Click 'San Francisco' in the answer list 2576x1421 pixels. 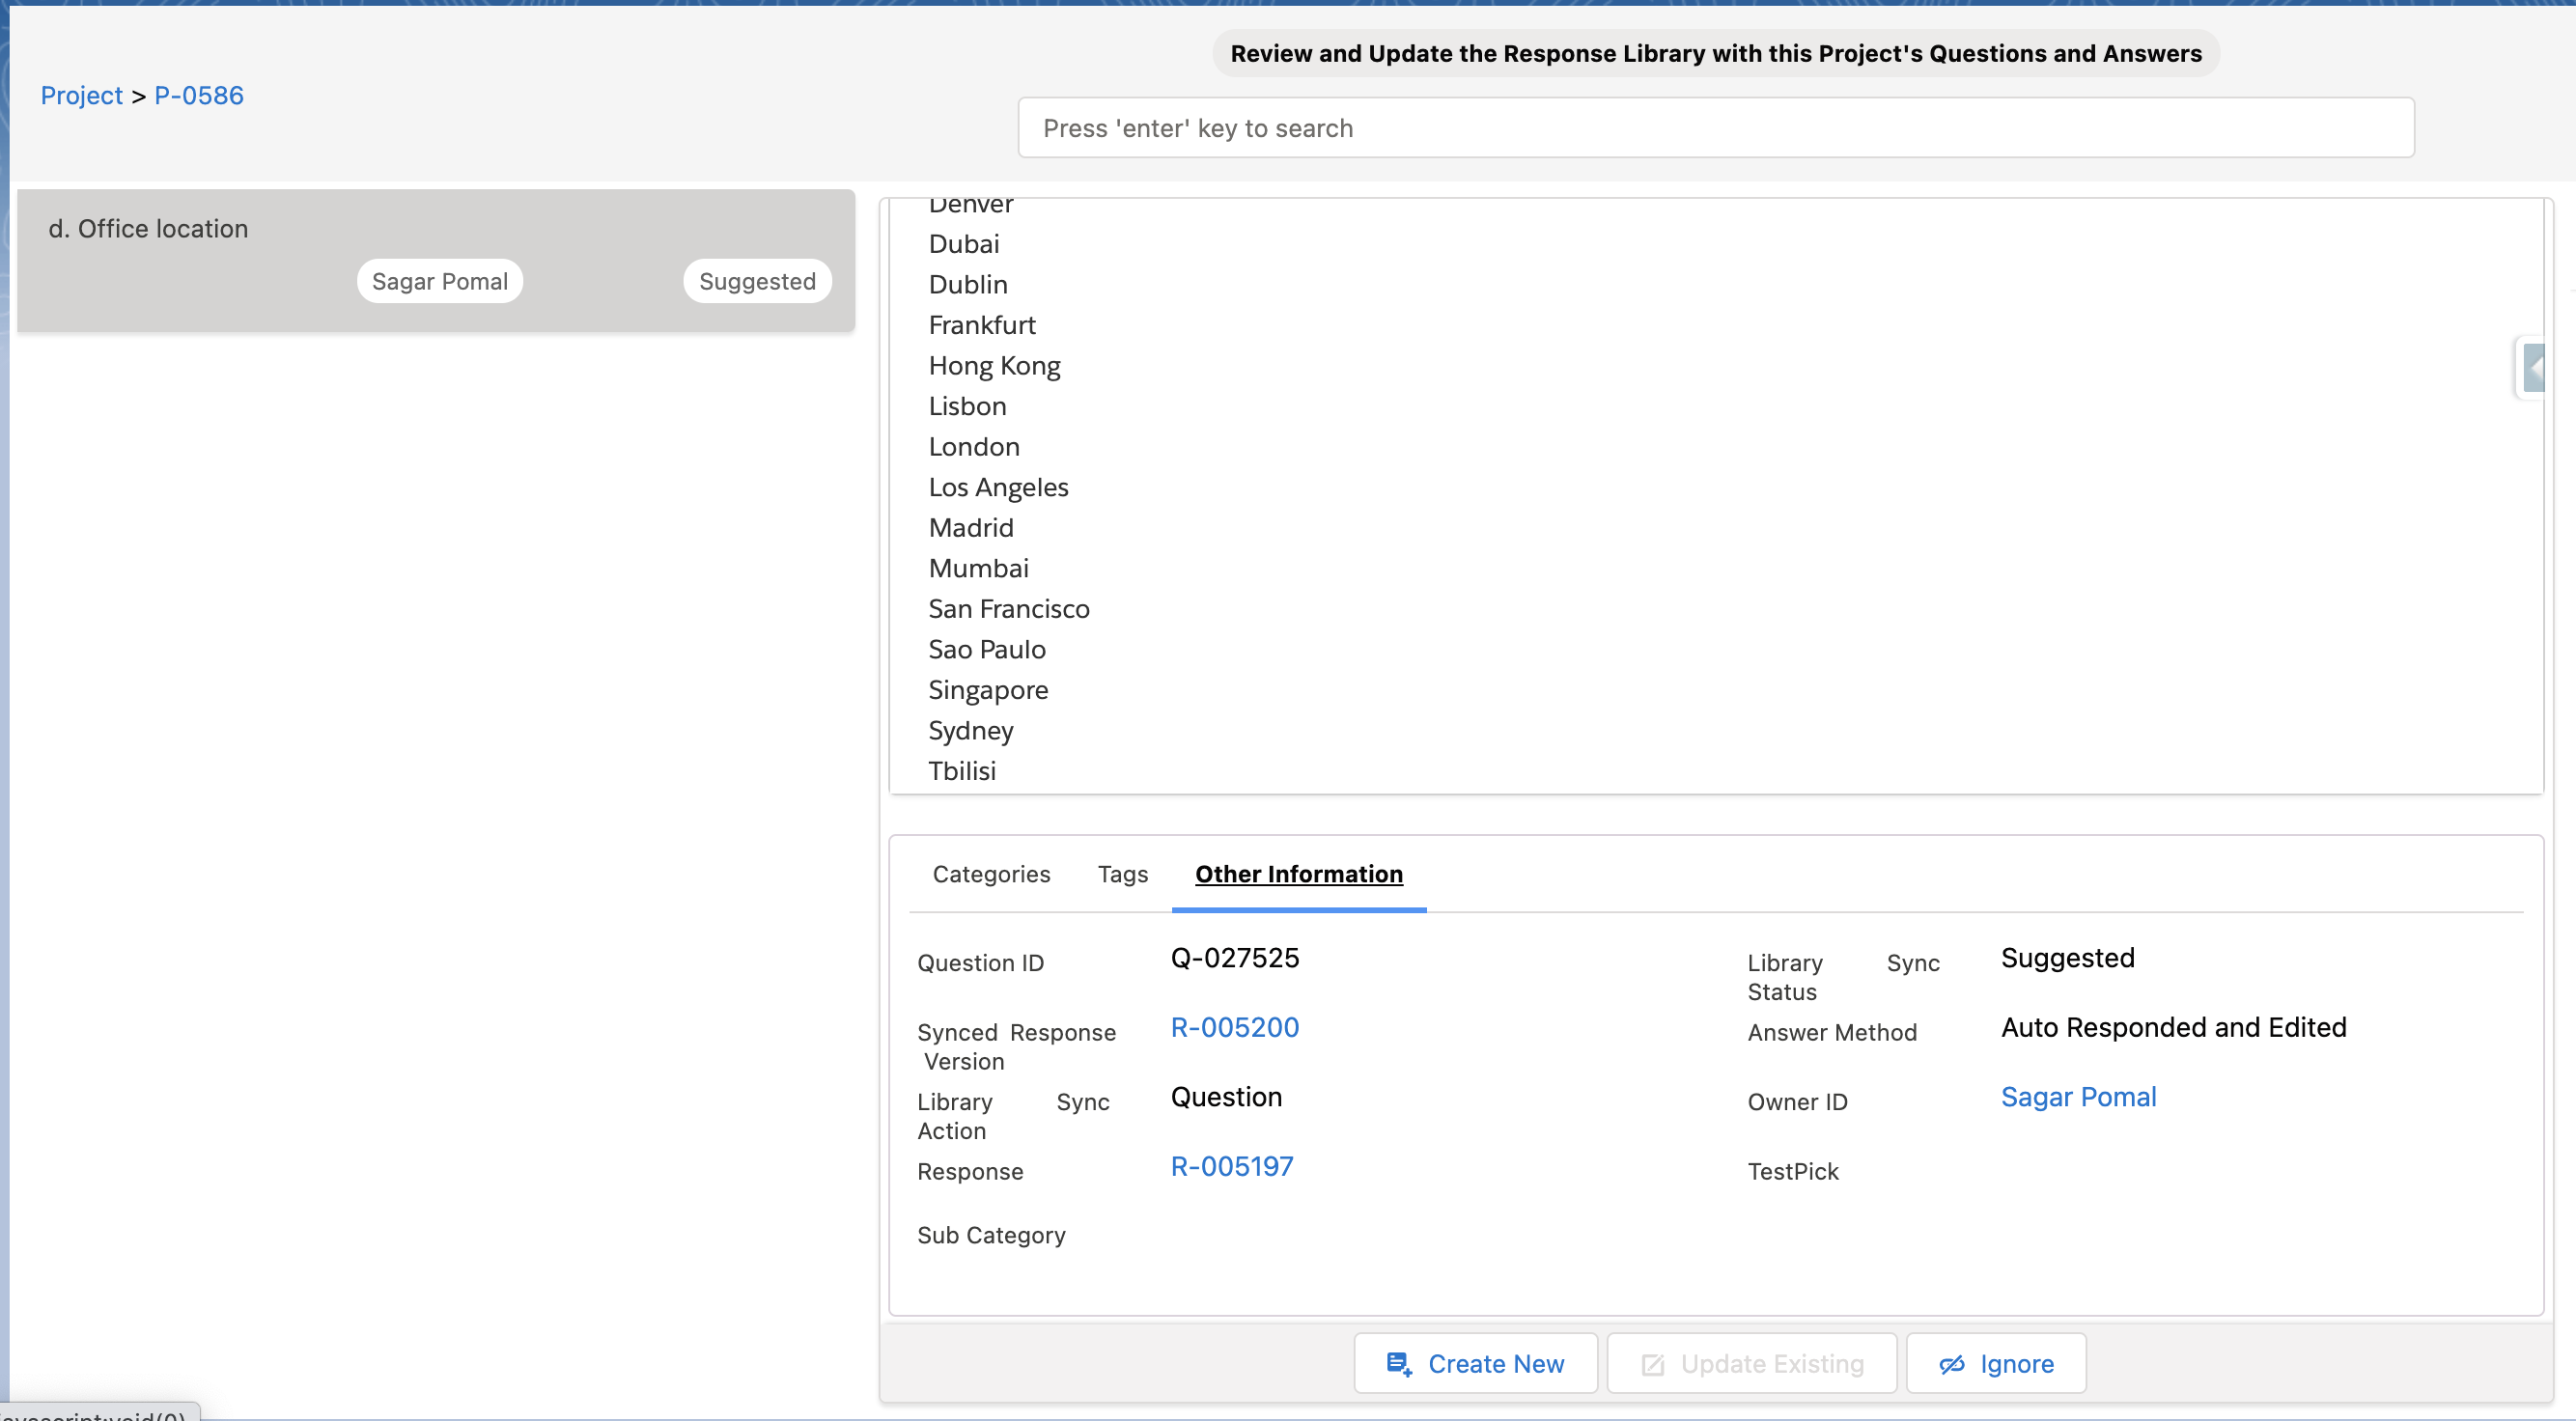(x=1009, y=609)
